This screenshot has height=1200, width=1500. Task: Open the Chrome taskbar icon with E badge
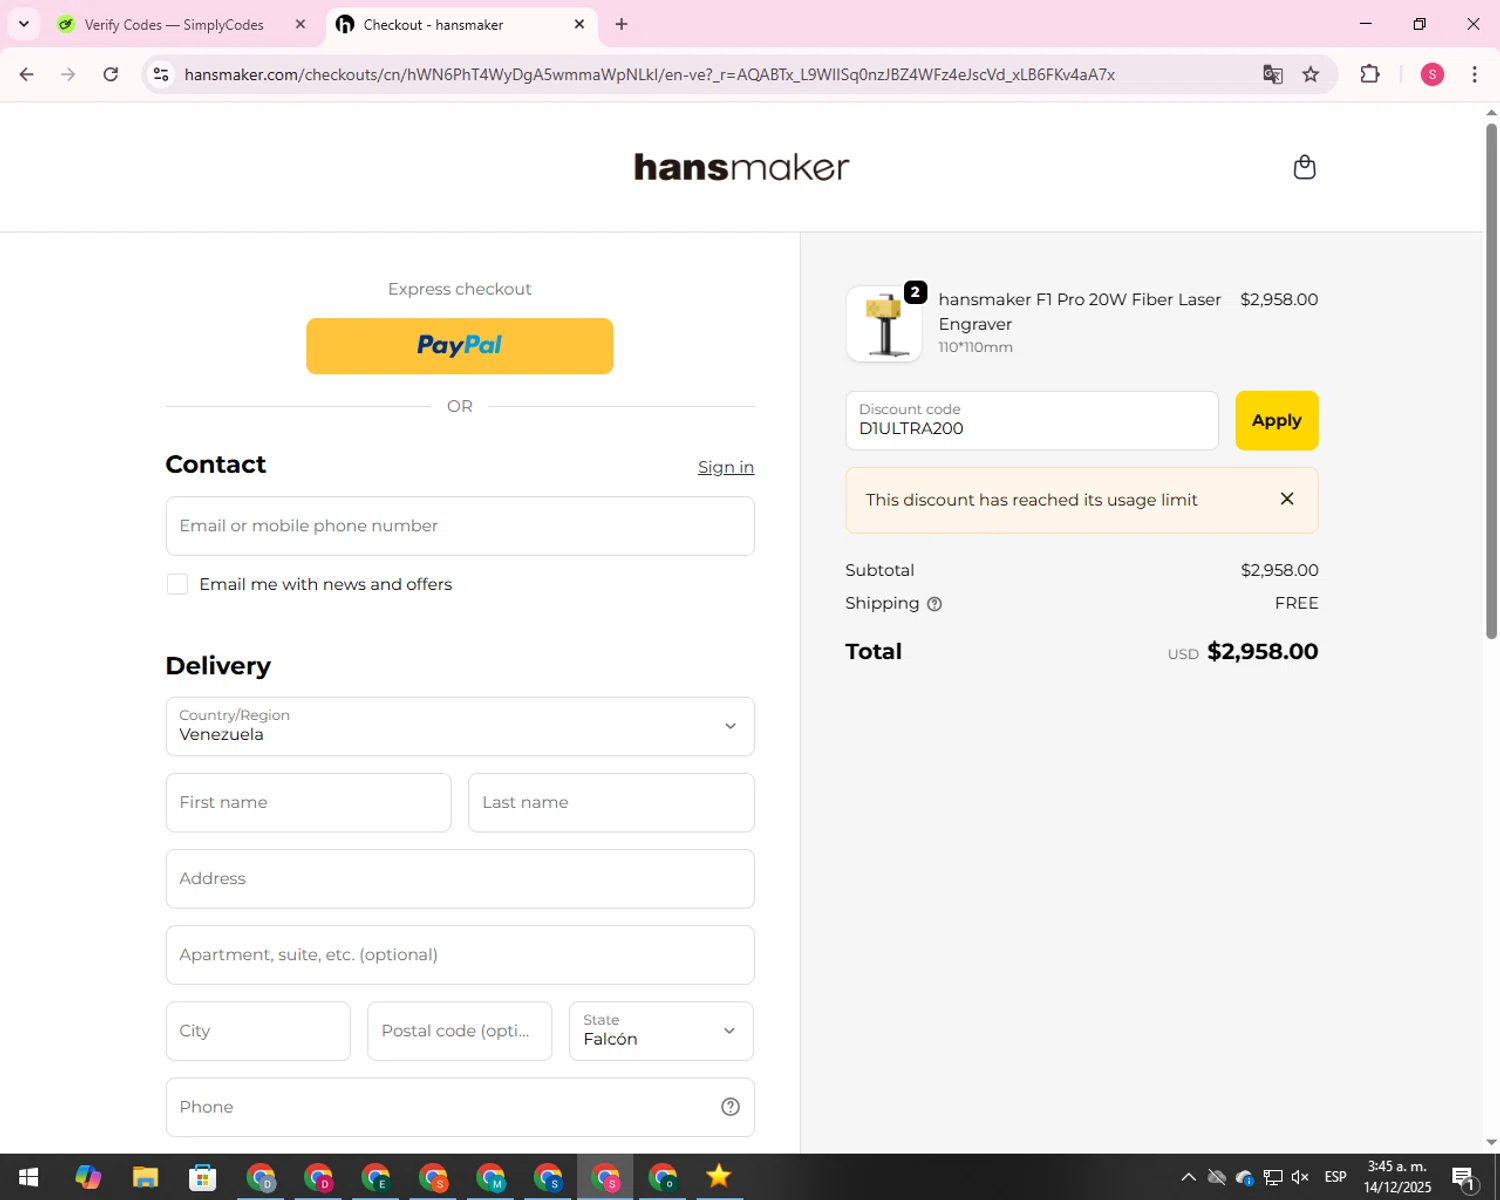(x=376, y=1177)
